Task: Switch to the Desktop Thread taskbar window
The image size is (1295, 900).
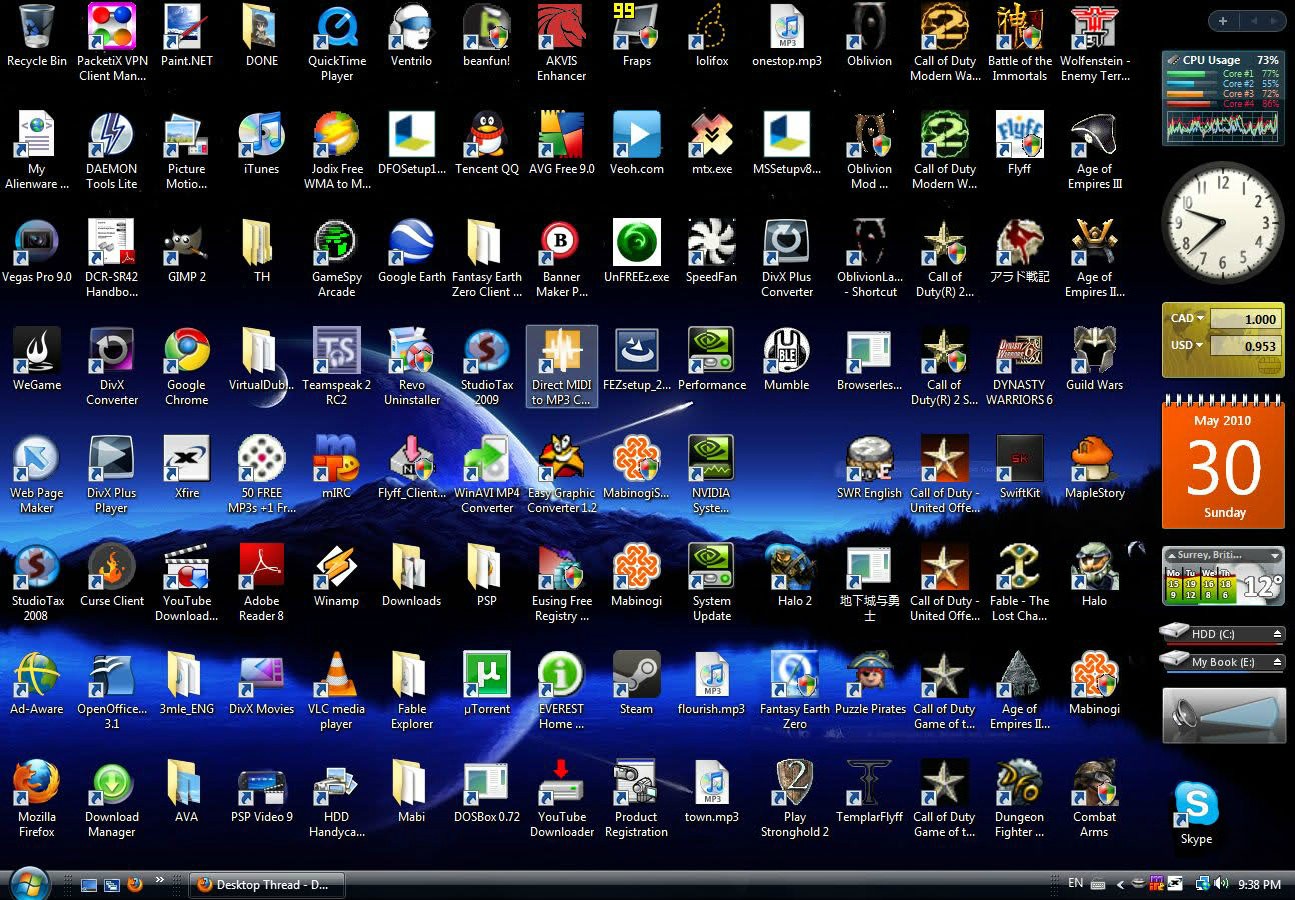Action: click(266, 884)
